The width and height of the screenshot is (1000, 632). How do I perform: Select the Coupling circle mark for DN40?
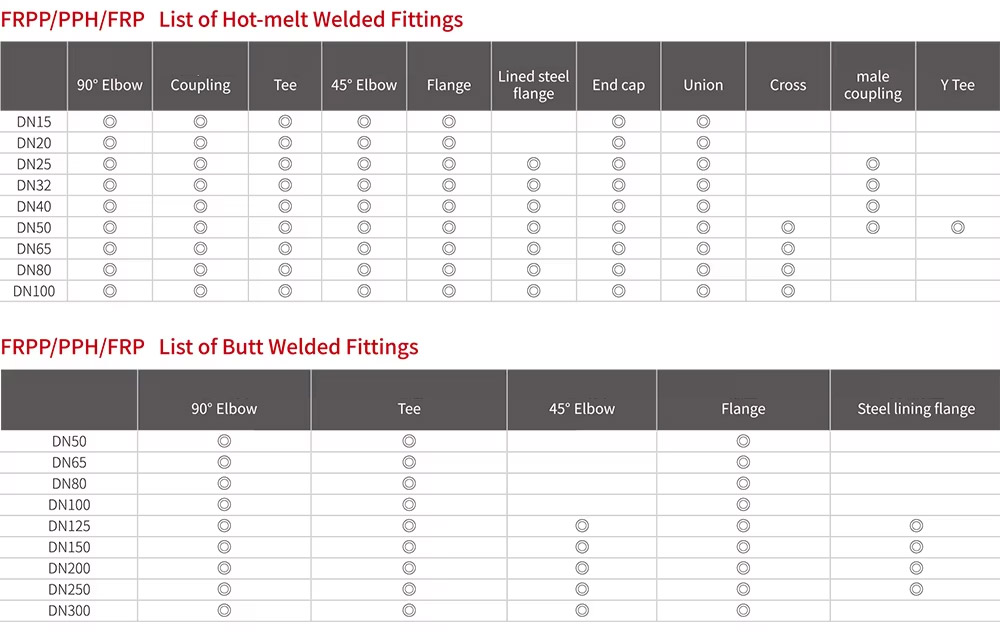point(200,206)
